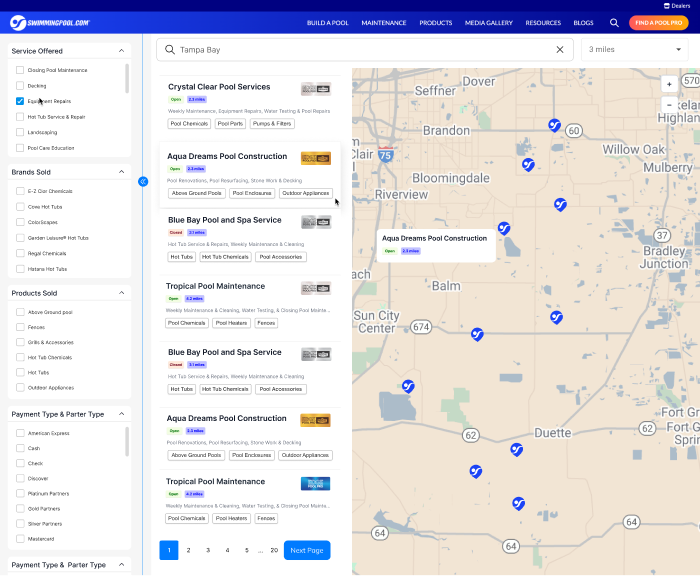Click the map pin south of Brandon

click(x=528, y=165)
